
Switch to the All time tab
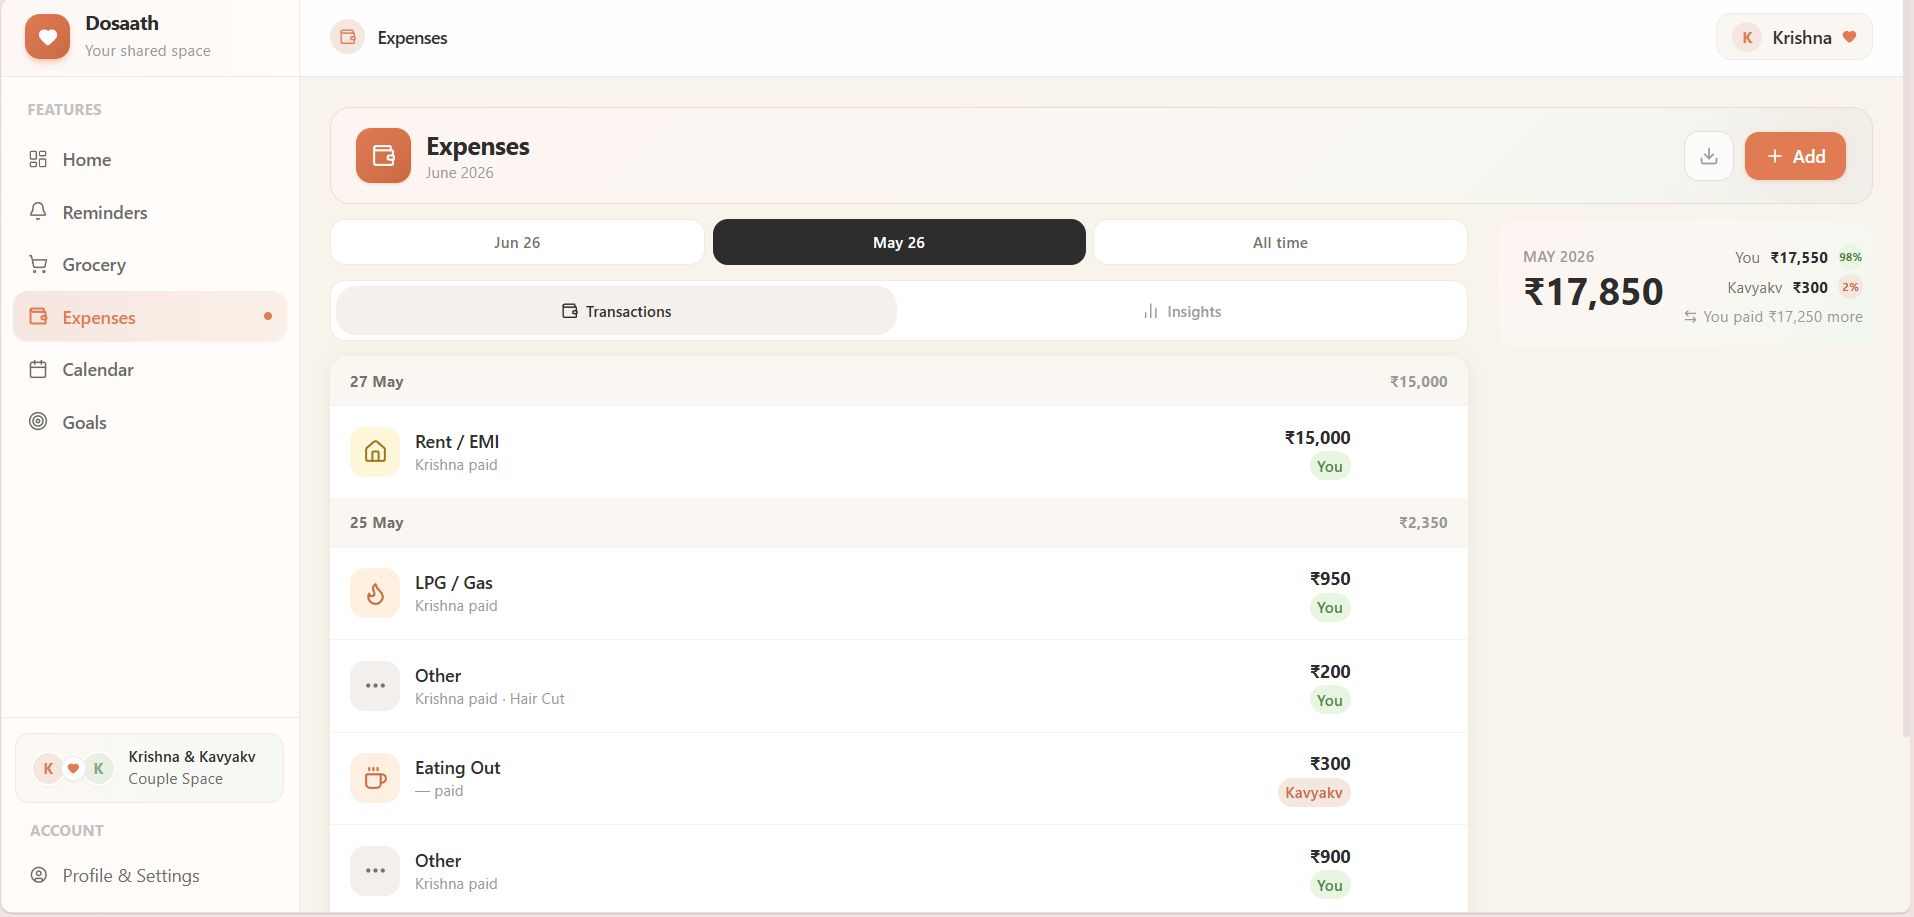point(1280,242)
